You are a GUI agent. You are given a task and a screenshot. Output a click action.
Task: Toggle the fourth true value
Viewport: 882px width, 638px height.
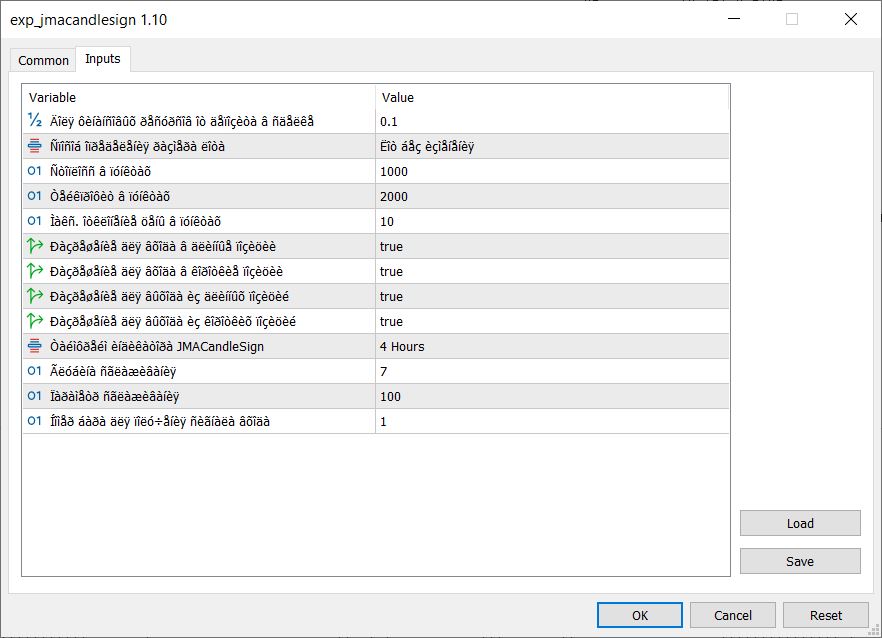coord(552,322)
